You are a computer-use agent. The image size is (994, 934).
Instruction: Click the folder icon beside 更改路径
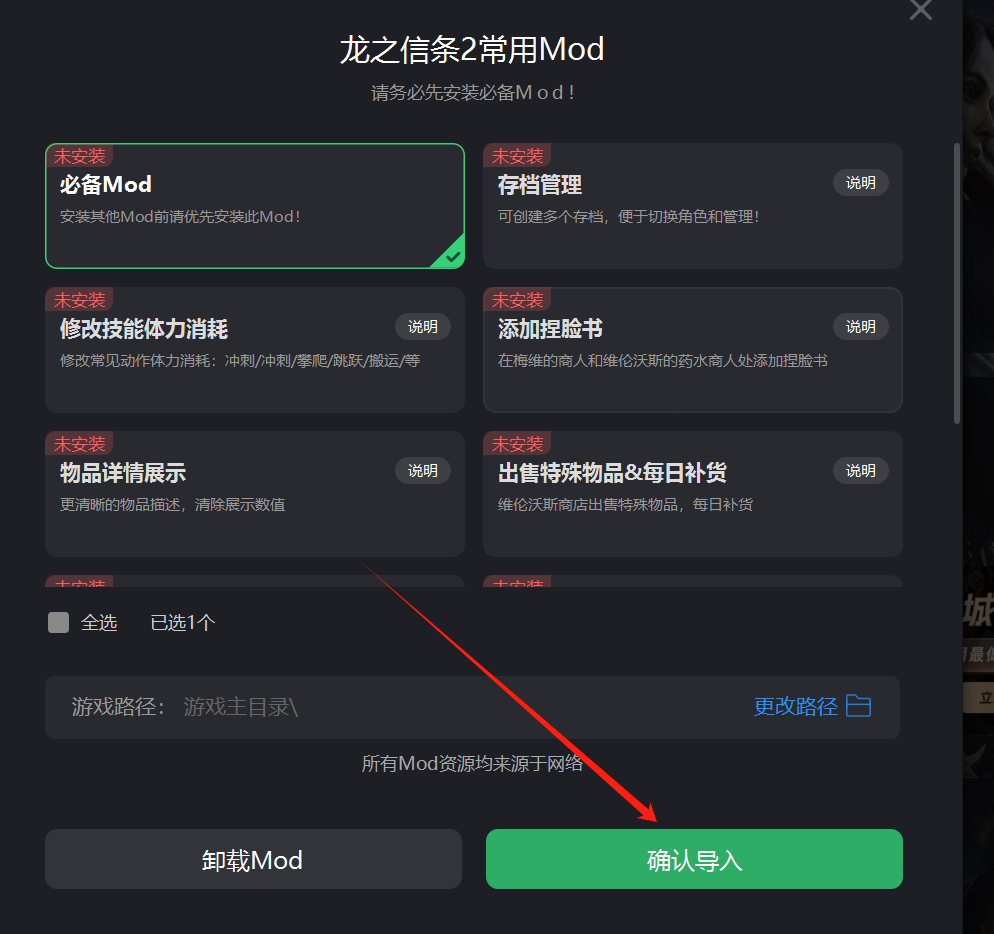click(x=858, y=706)
